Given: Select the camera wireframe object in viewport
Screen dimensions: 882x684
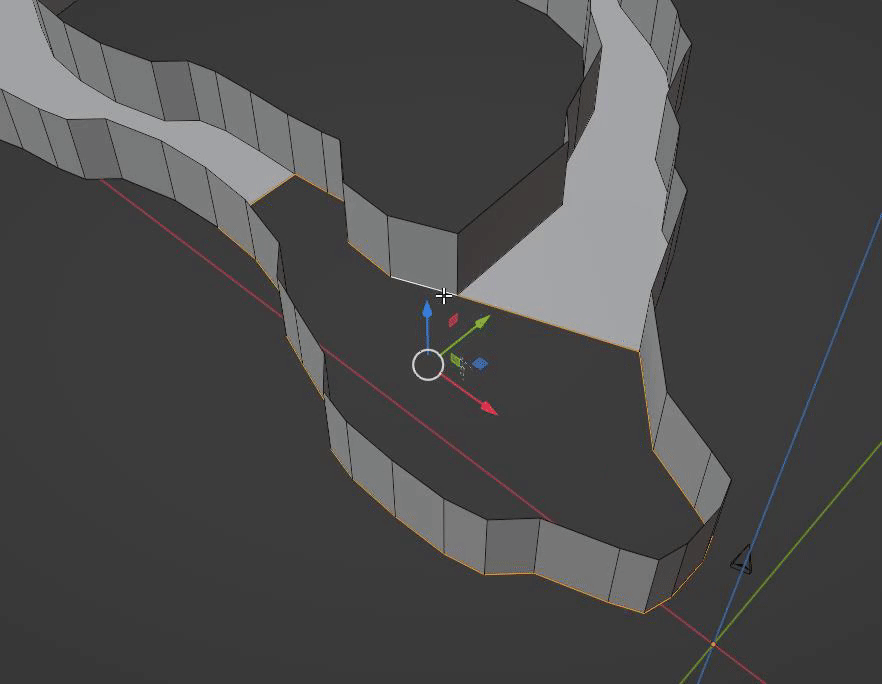Looking at the screenshot, I should [742, 560].
